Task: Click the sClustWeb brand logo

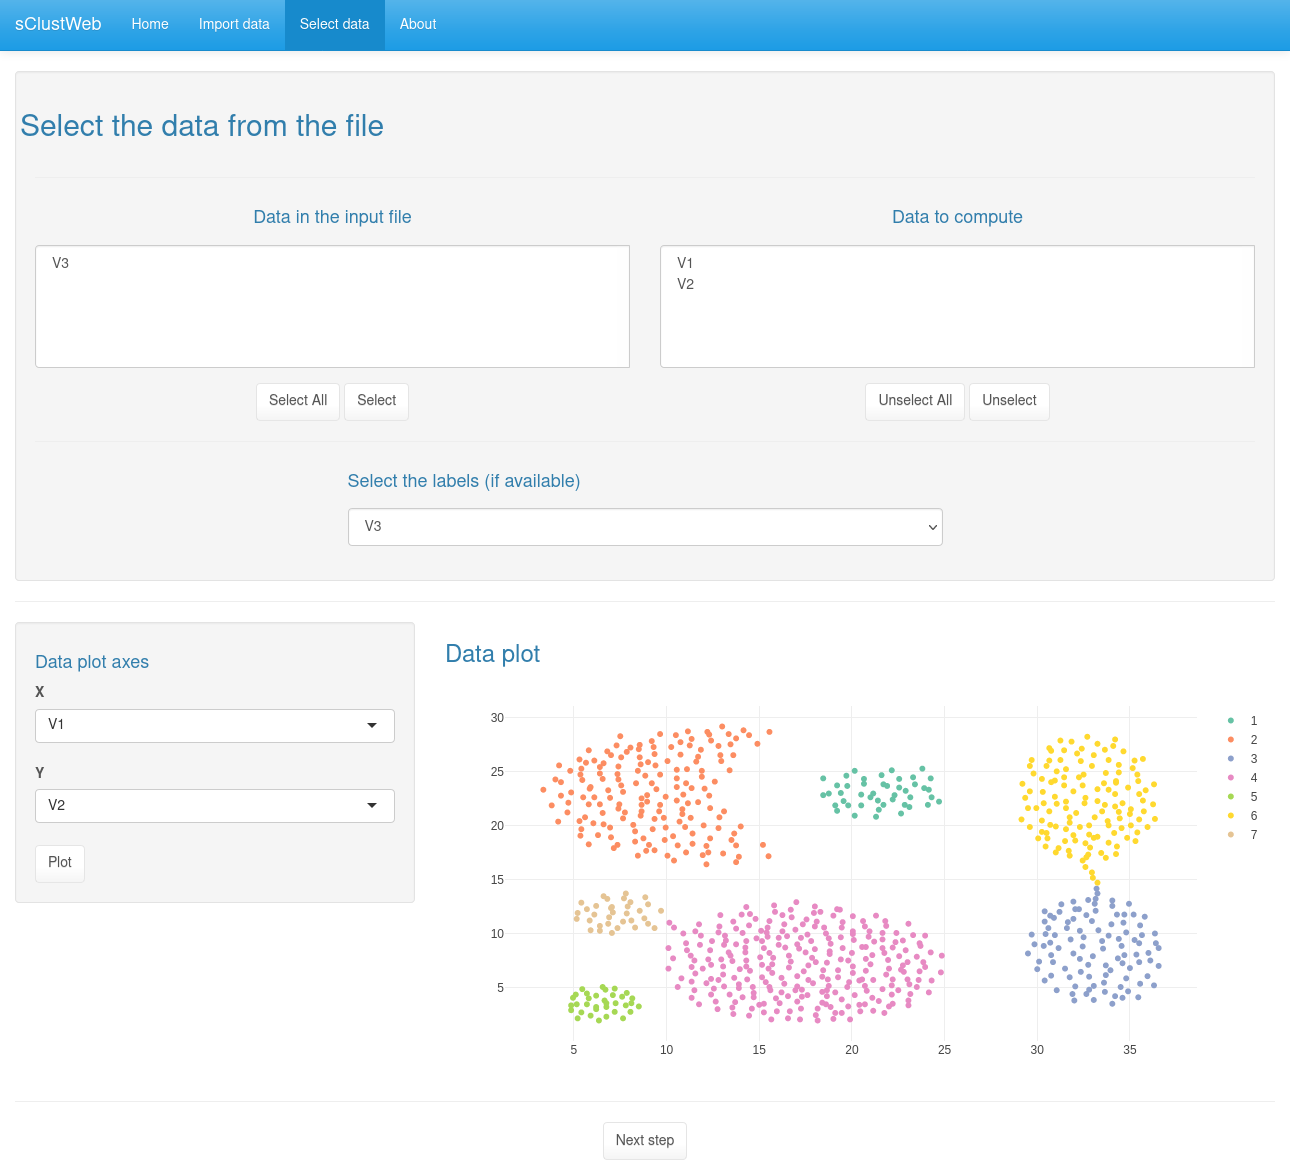Action: [x=58, y=24]
